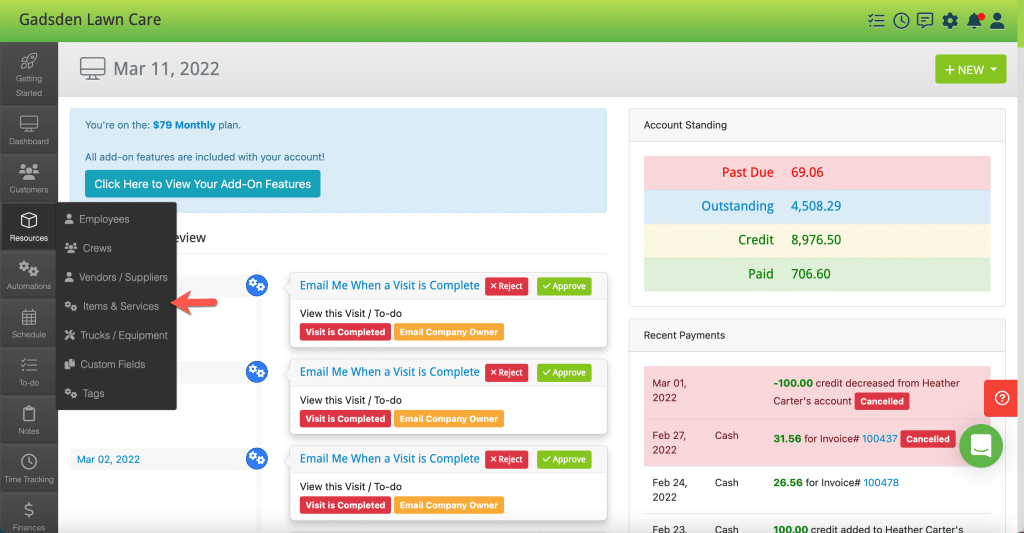The height and width of the screenshot is (533, 1024).
Task: Open Getting Started rocket in sidebar
Action: [29, 74]
